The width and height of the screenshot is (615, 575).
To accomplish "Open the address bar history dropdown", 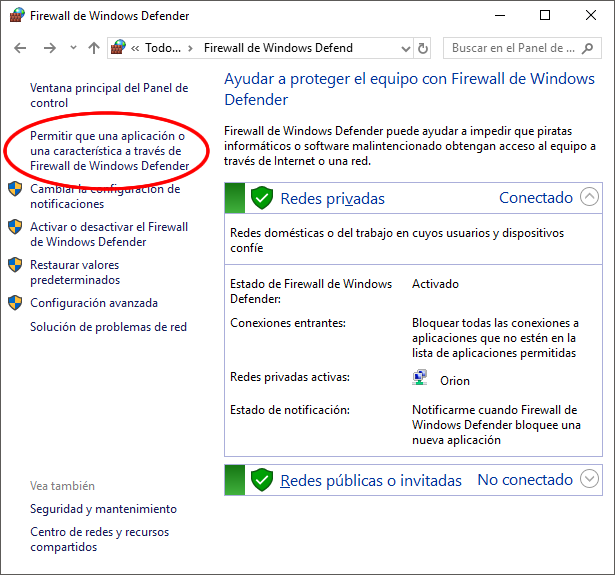I will (x=406, y=48).
